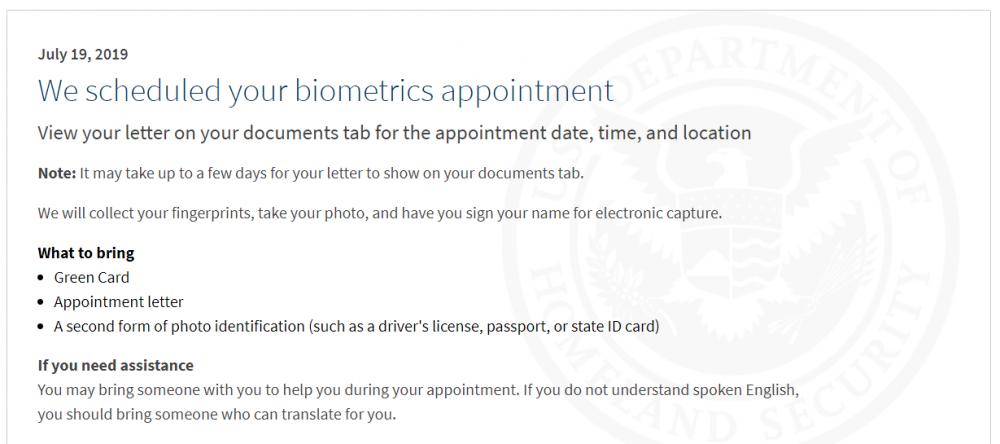The width and height of the screenshot is (1000, 444).
Task: Select the Green Card list item
Action: click(x=91, y=278)
